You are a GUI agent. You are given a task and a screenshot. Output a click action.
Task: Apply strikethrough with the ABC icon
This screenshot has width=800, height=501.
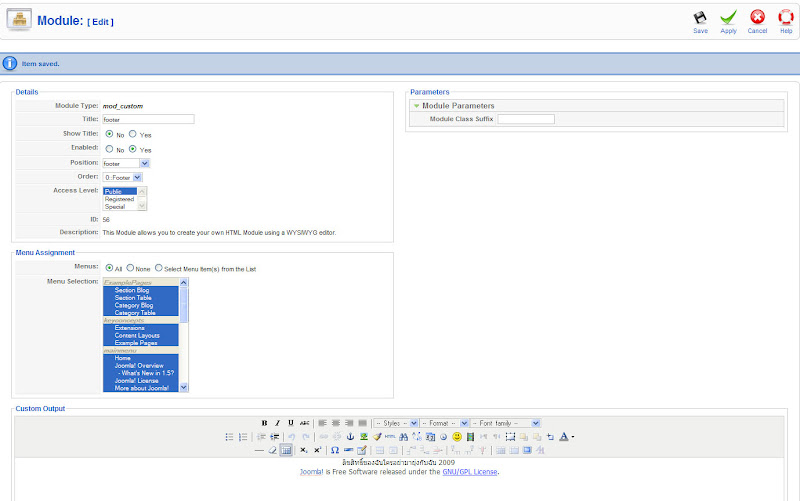point(305,423)
